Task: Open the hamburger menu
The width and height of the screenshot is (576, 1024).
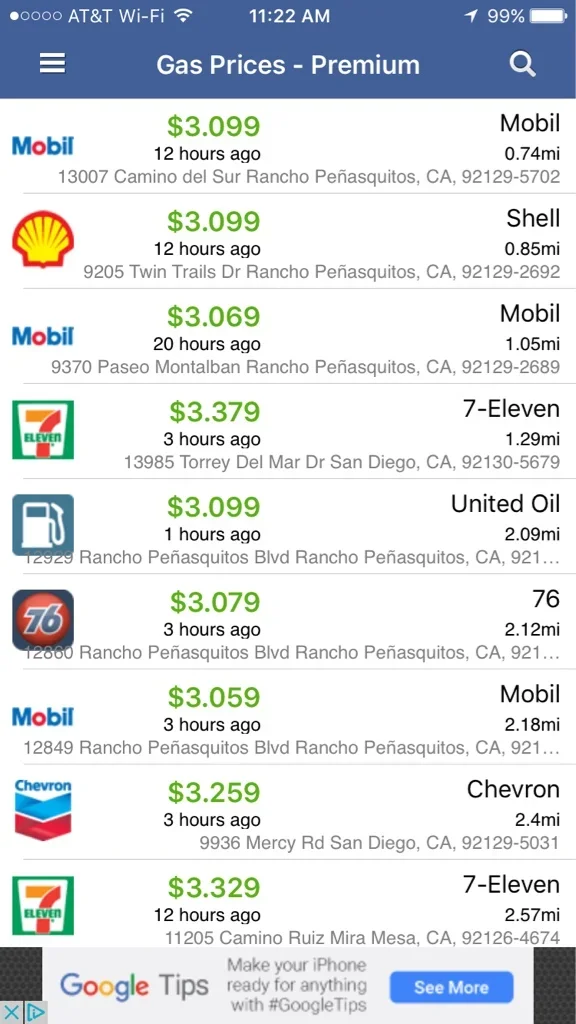Action: coord(52,64)
